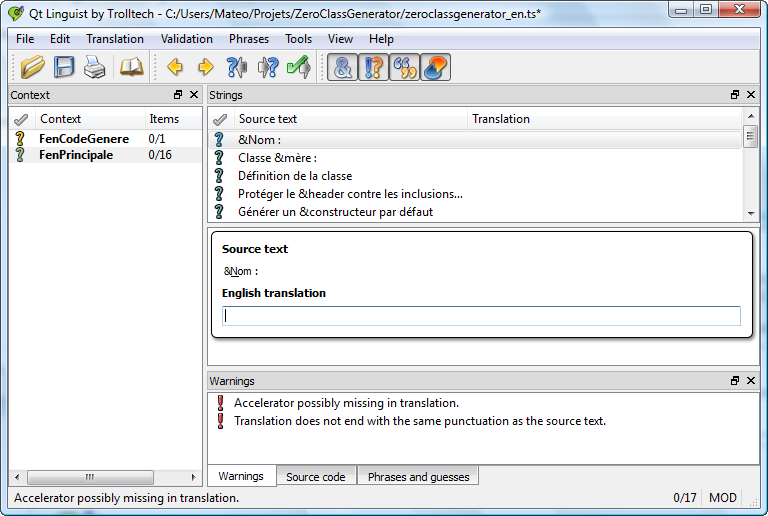Open phrase book via book icon
Image resolution: width=768 pixels, height=516 pixels.
[x=131, y=67]
